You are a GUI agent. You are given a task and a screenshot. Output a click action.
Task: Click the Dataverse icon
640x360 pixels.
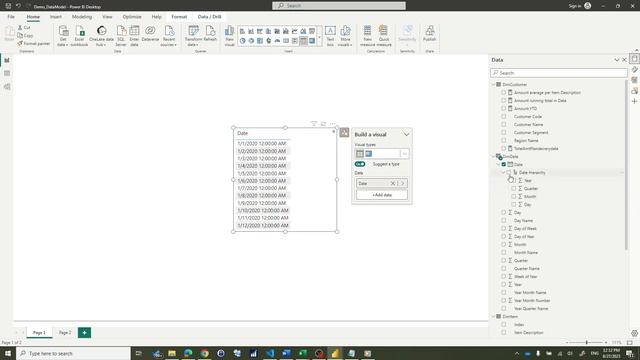150,33
